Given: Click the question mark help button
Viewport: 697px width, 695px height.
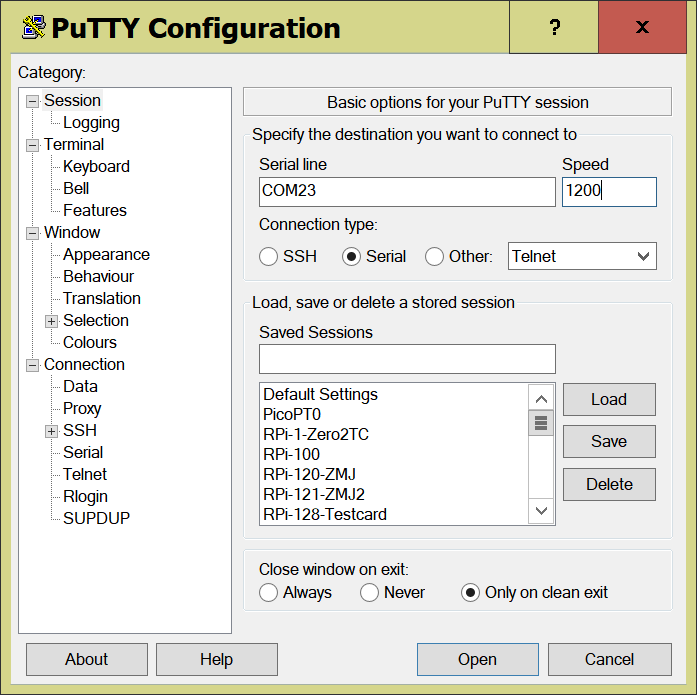Looking at the screenshot, I should [x=554, y=28].
